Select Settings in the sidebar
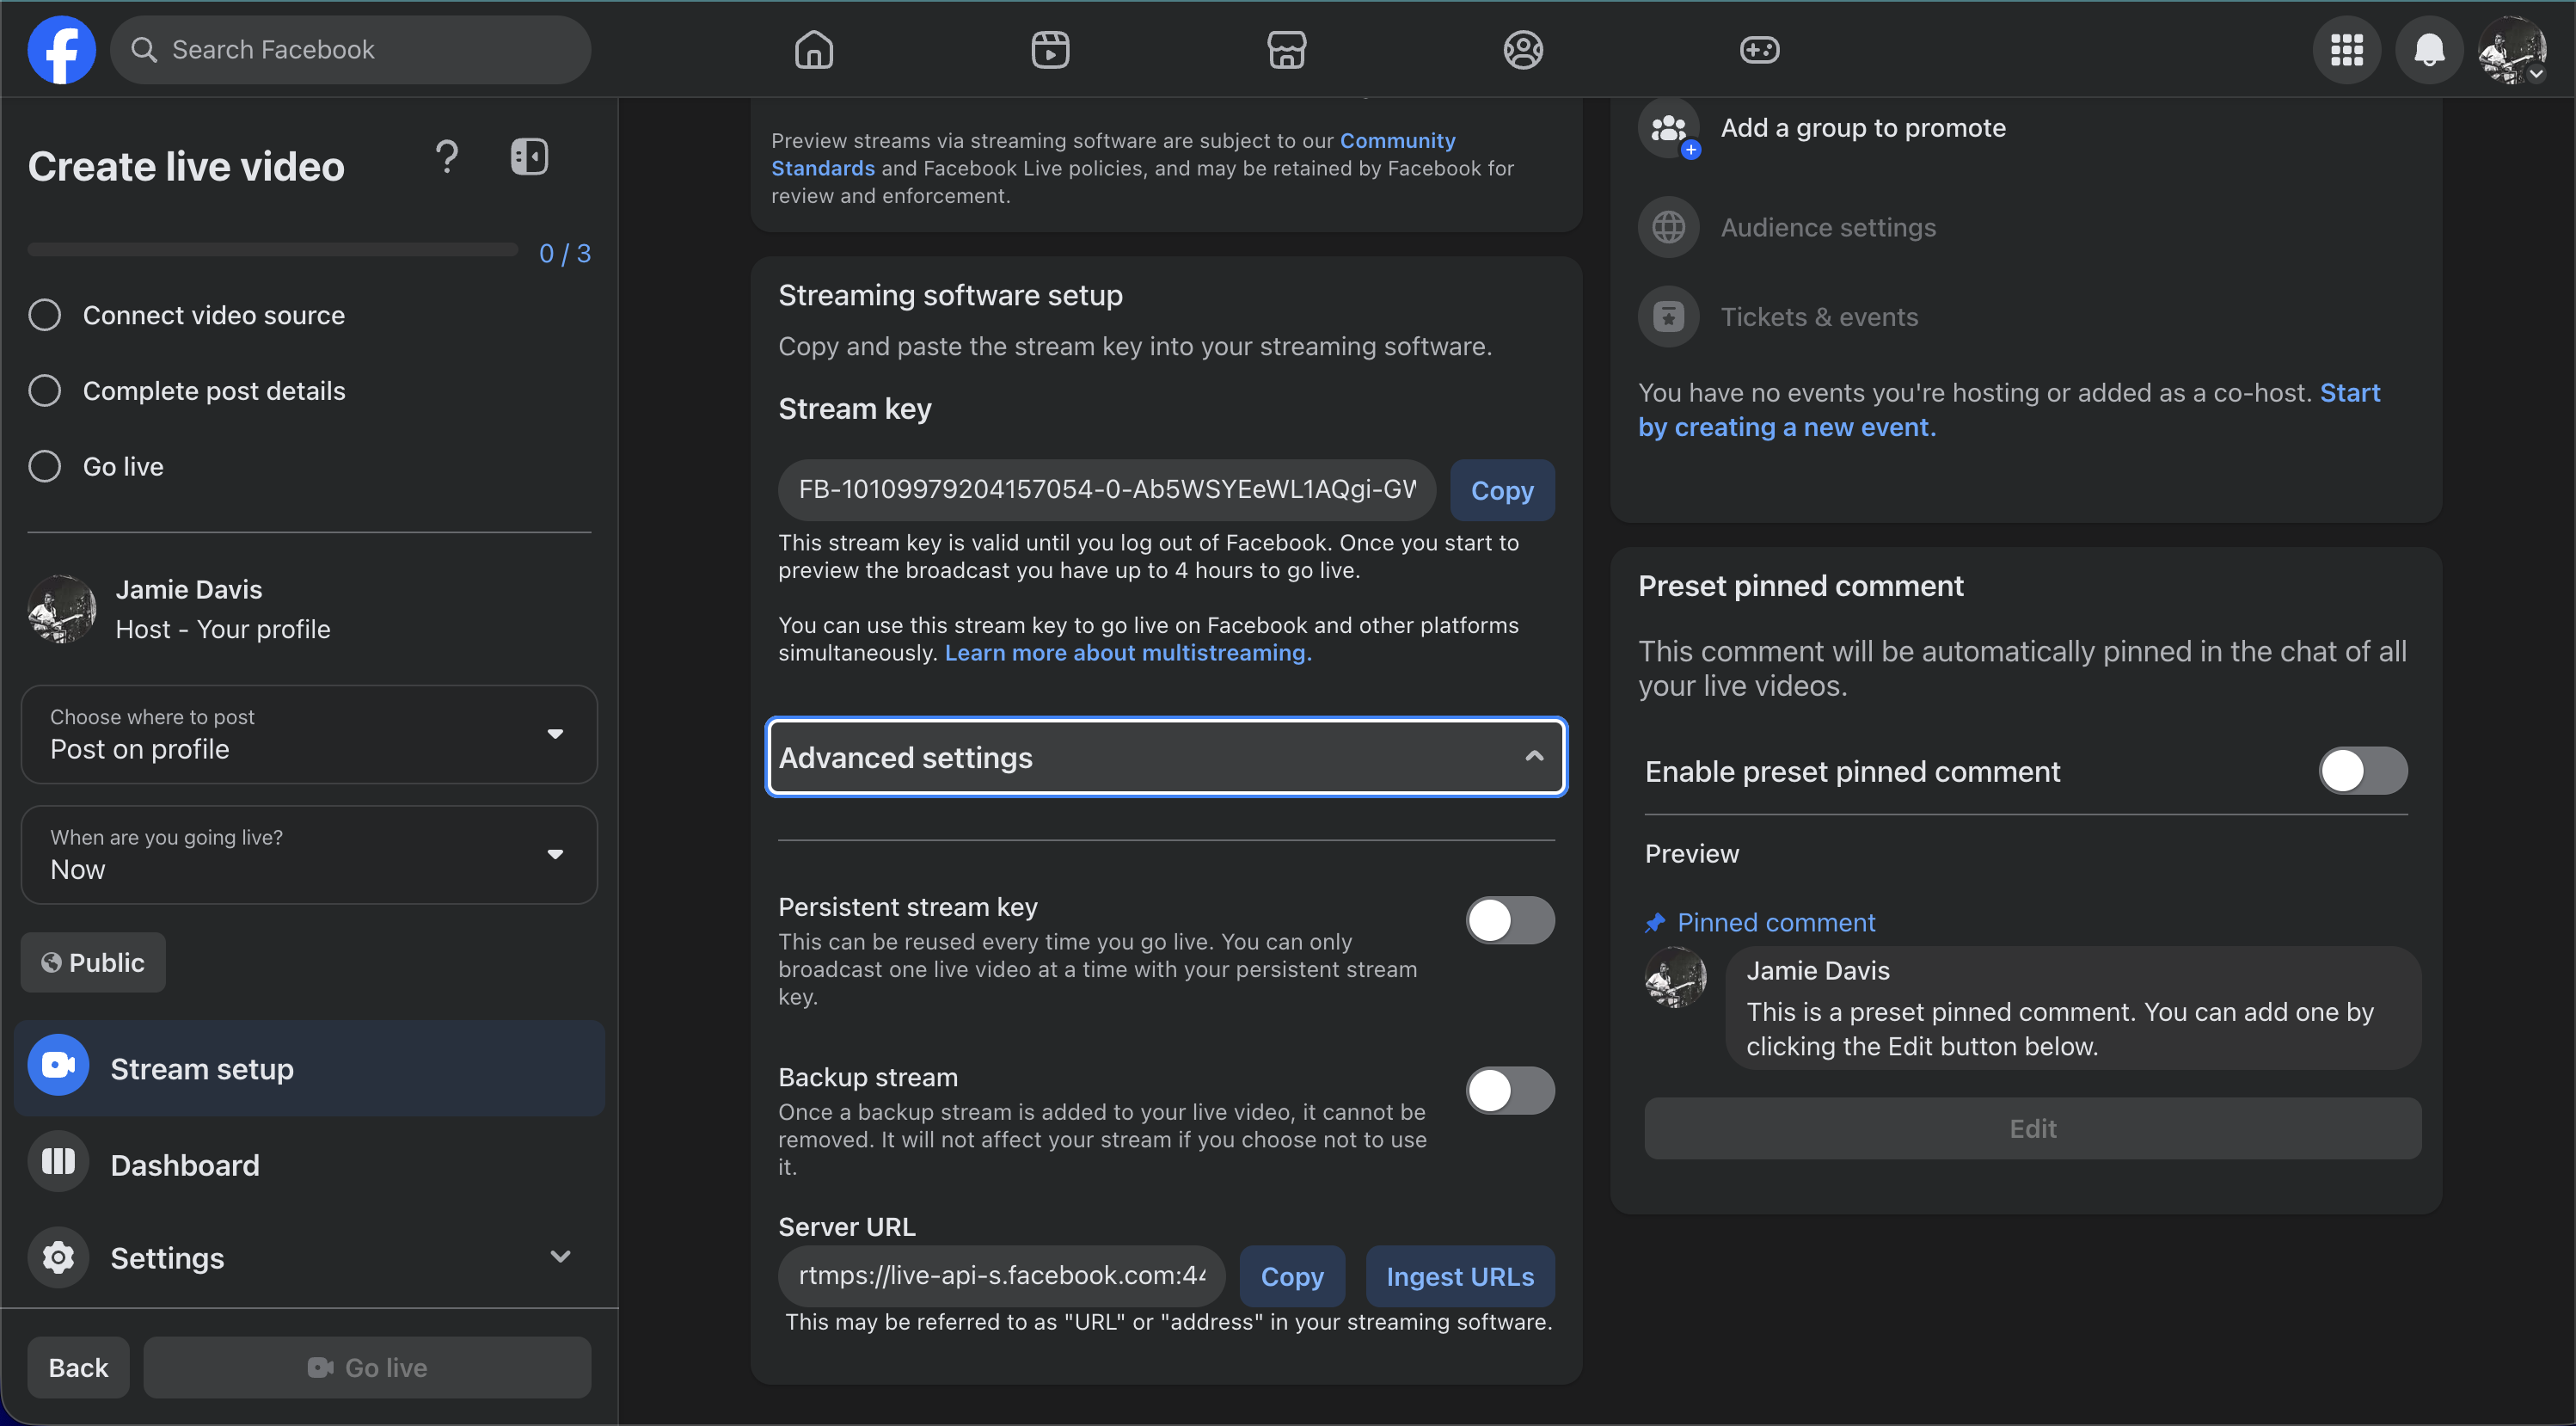This screenshot has width=2576, height=1426. coord(309,1257)
